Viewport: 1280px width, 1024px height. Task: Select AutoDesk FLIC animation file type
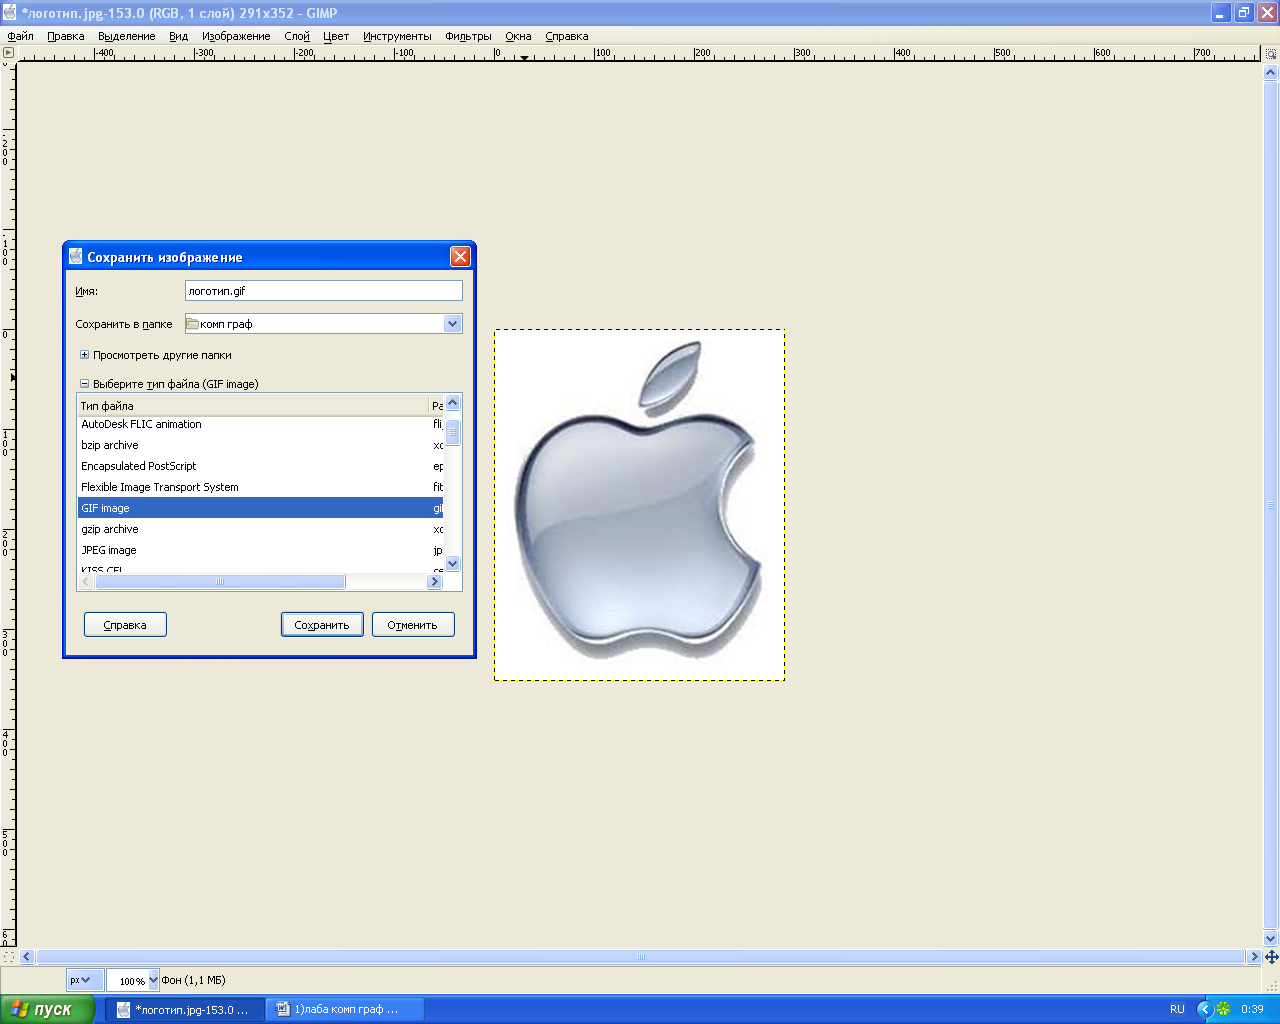261,424
